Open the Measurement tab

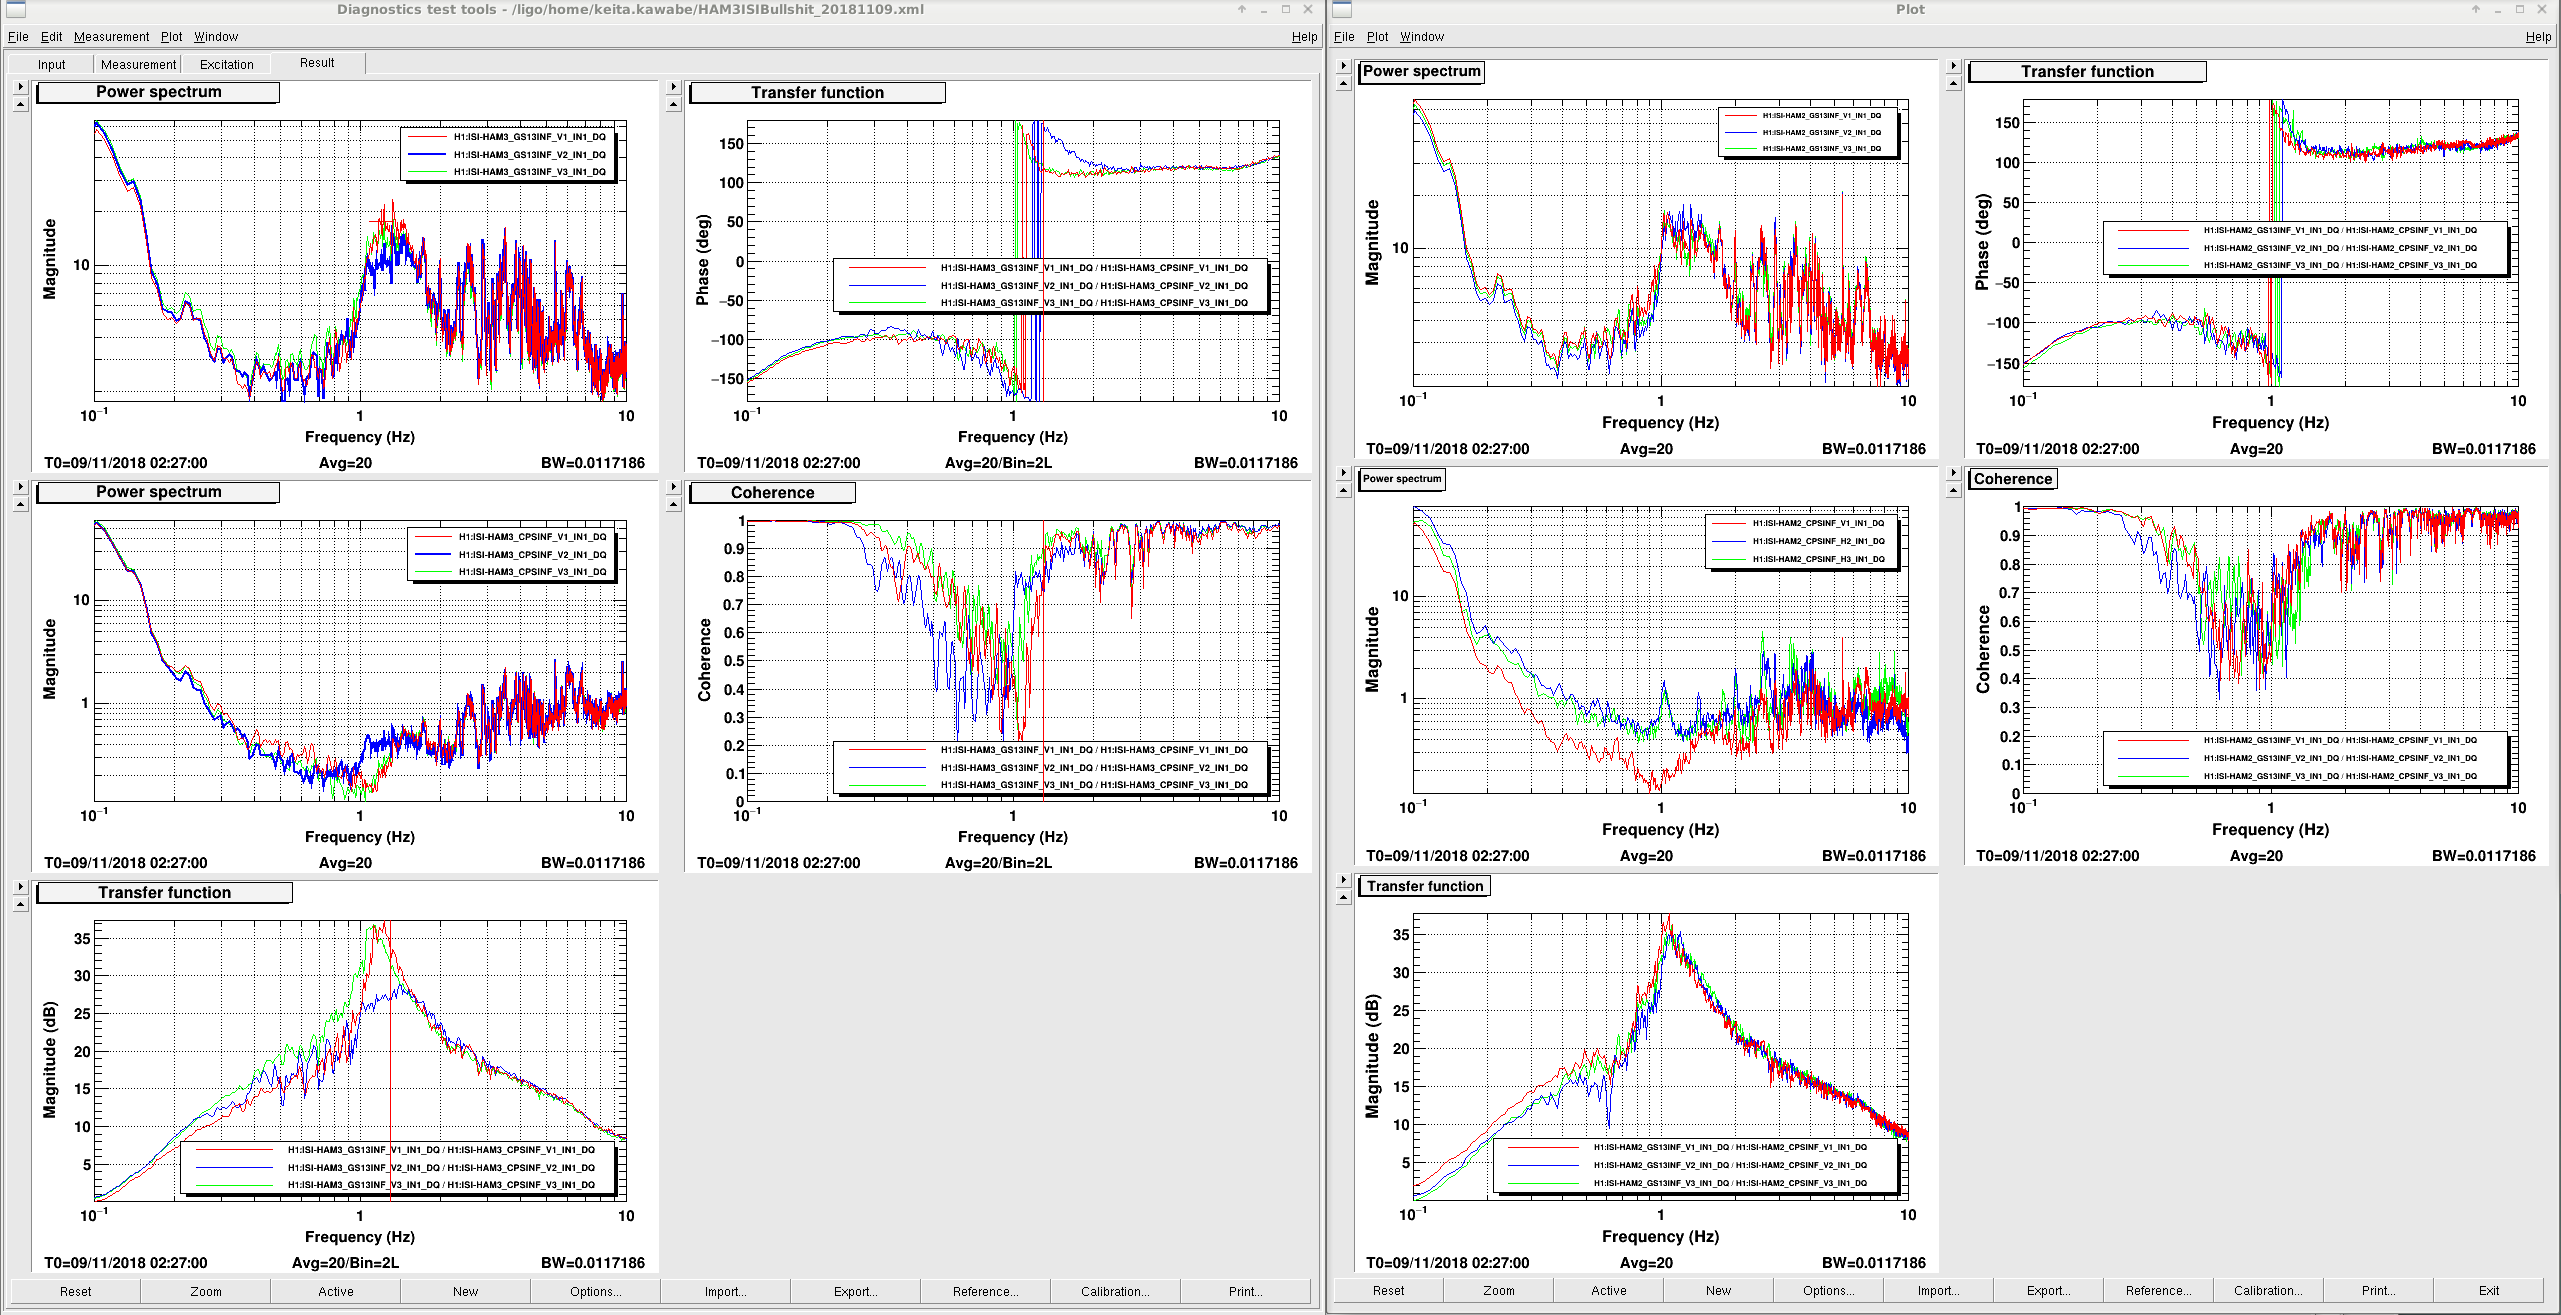(x=138, y=64)
